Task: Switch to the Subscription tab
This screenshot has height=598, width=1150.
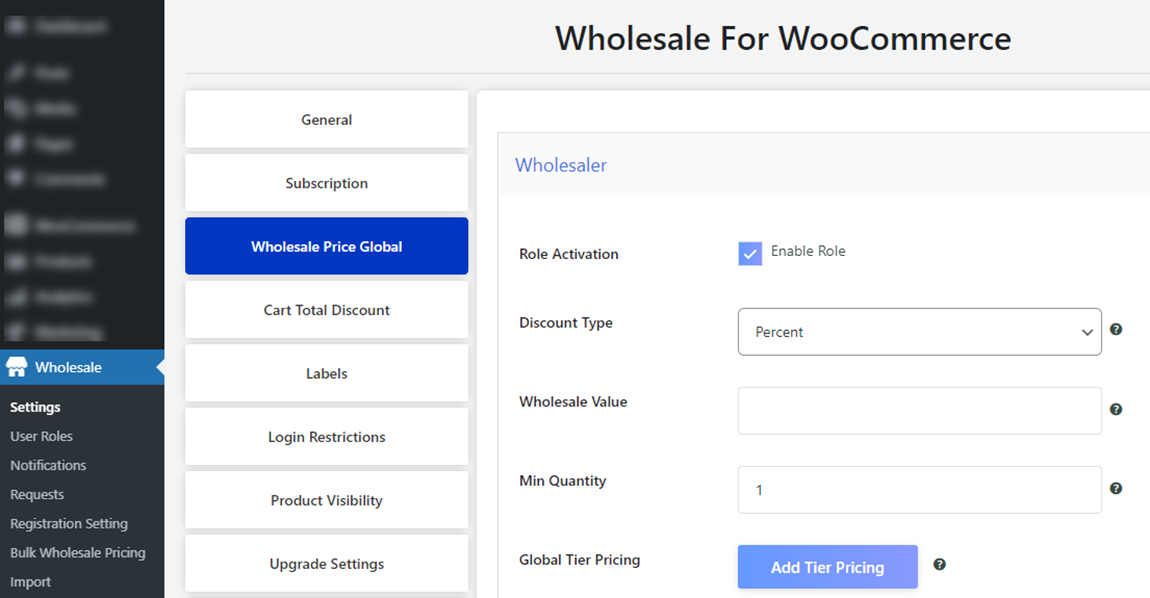Action: point(326,183)
